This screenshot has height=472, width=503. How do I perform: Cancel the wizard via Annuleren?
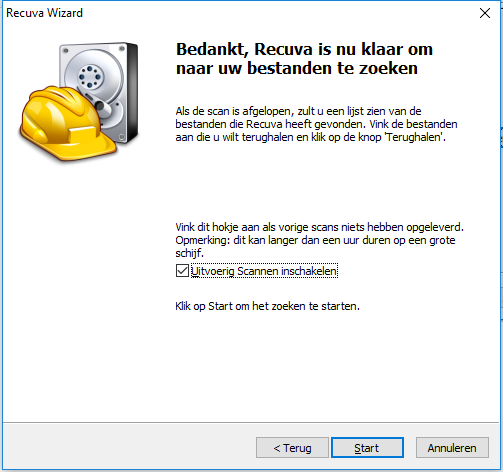click(452, 448)
